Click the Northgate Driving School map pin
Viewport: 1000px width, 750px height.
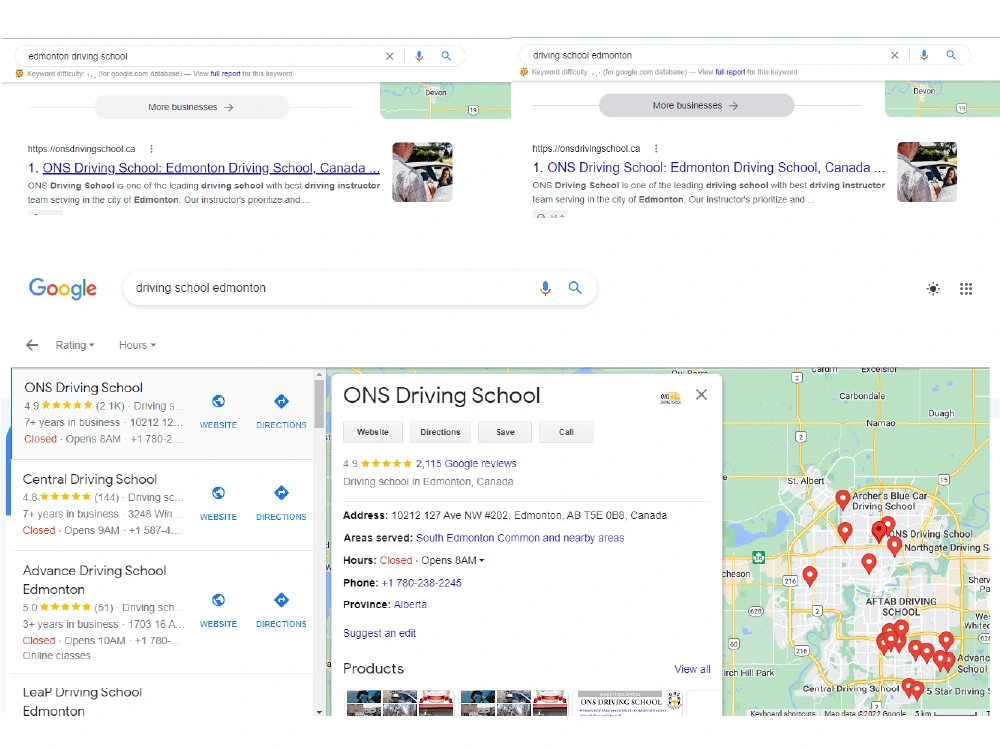click(x=895, y=546)
